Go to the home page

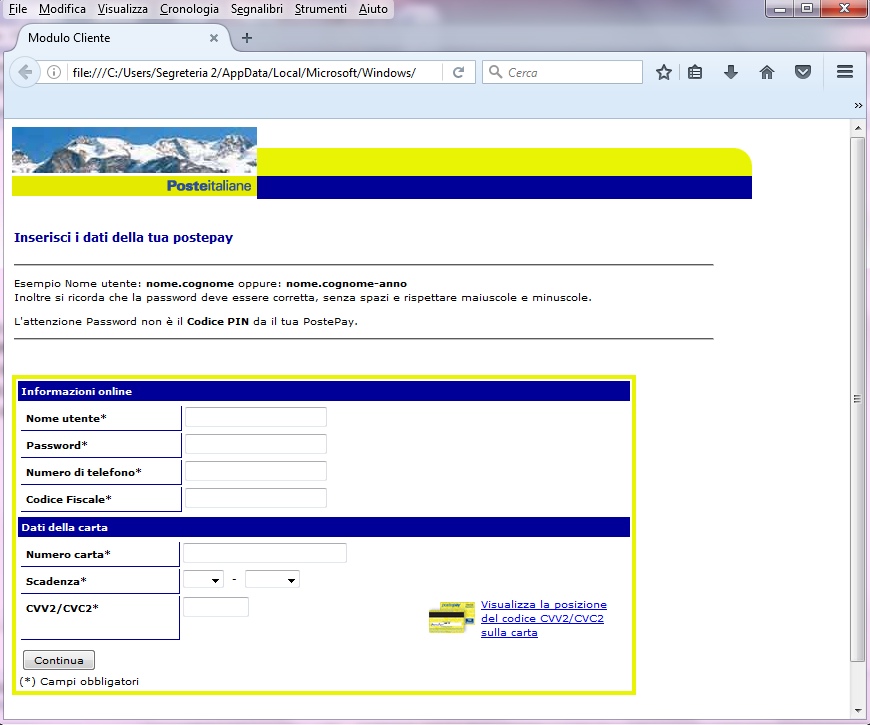[767, 72]
